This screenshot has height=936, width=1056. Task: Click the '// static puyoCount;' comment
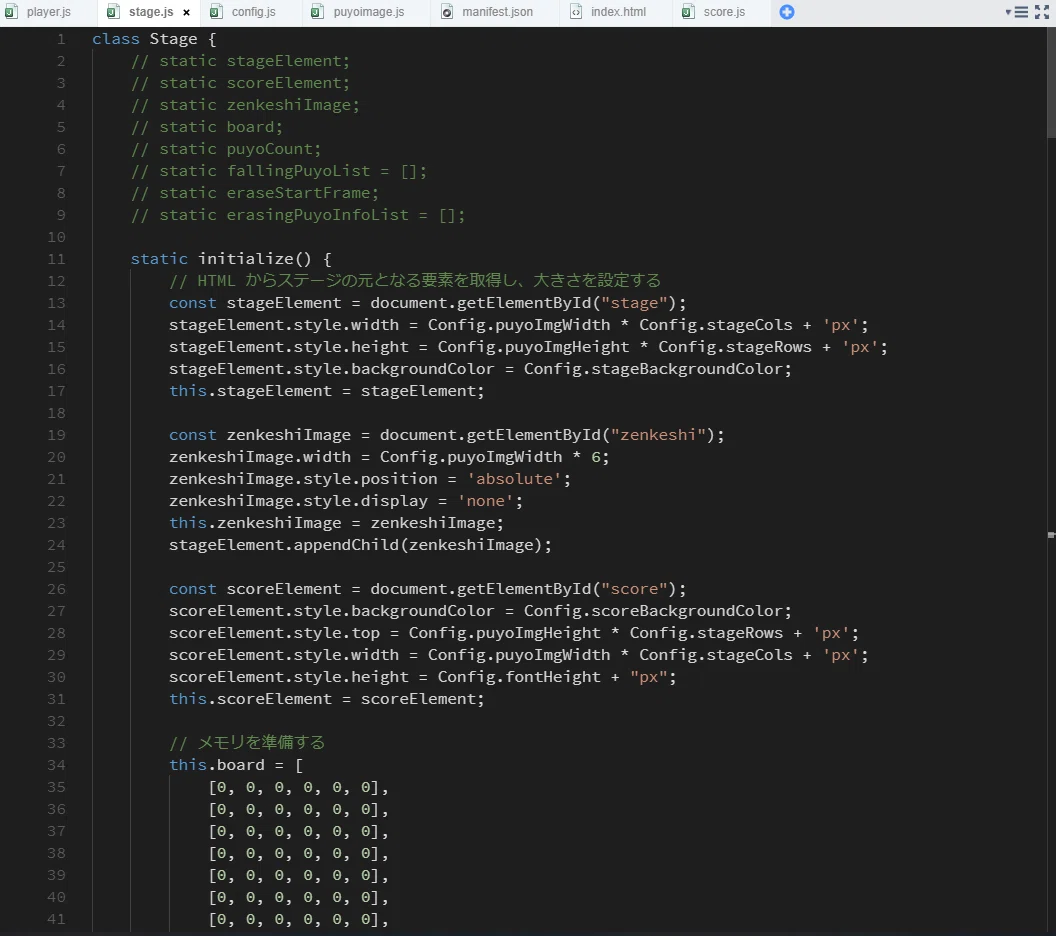[226, 149]
